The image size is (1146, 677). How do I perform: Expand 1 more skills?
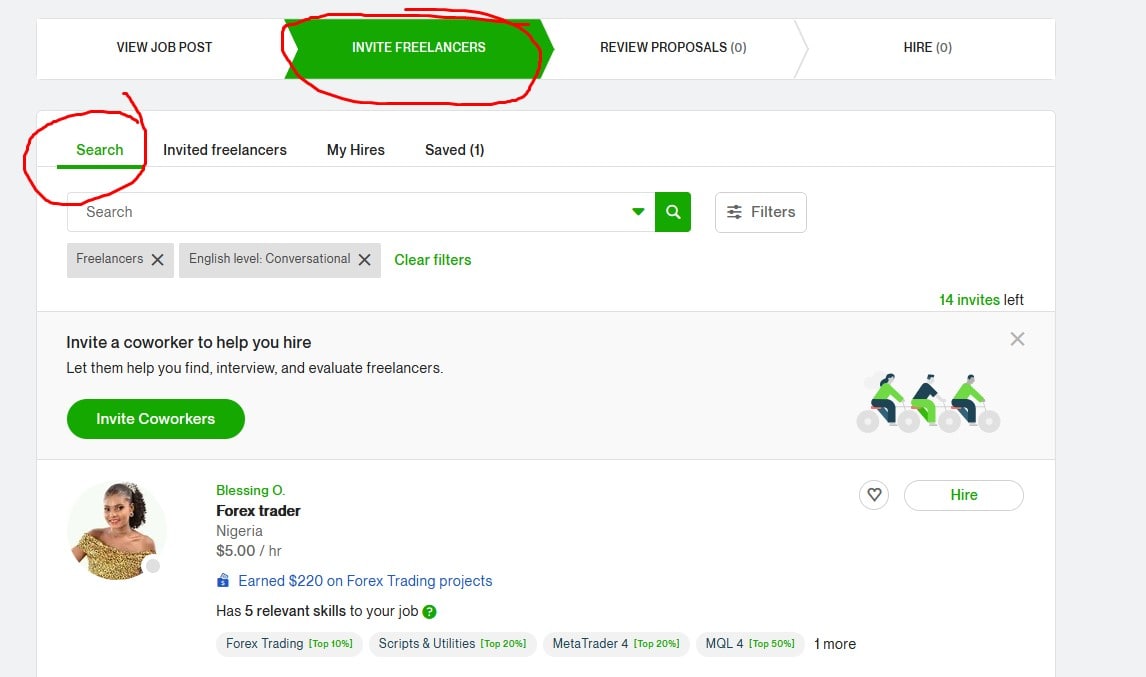pos(835,644)
